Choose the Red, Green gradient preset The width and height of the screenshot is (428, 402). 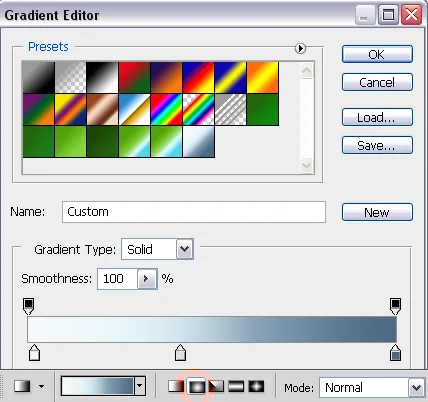[x=134, y=77]
